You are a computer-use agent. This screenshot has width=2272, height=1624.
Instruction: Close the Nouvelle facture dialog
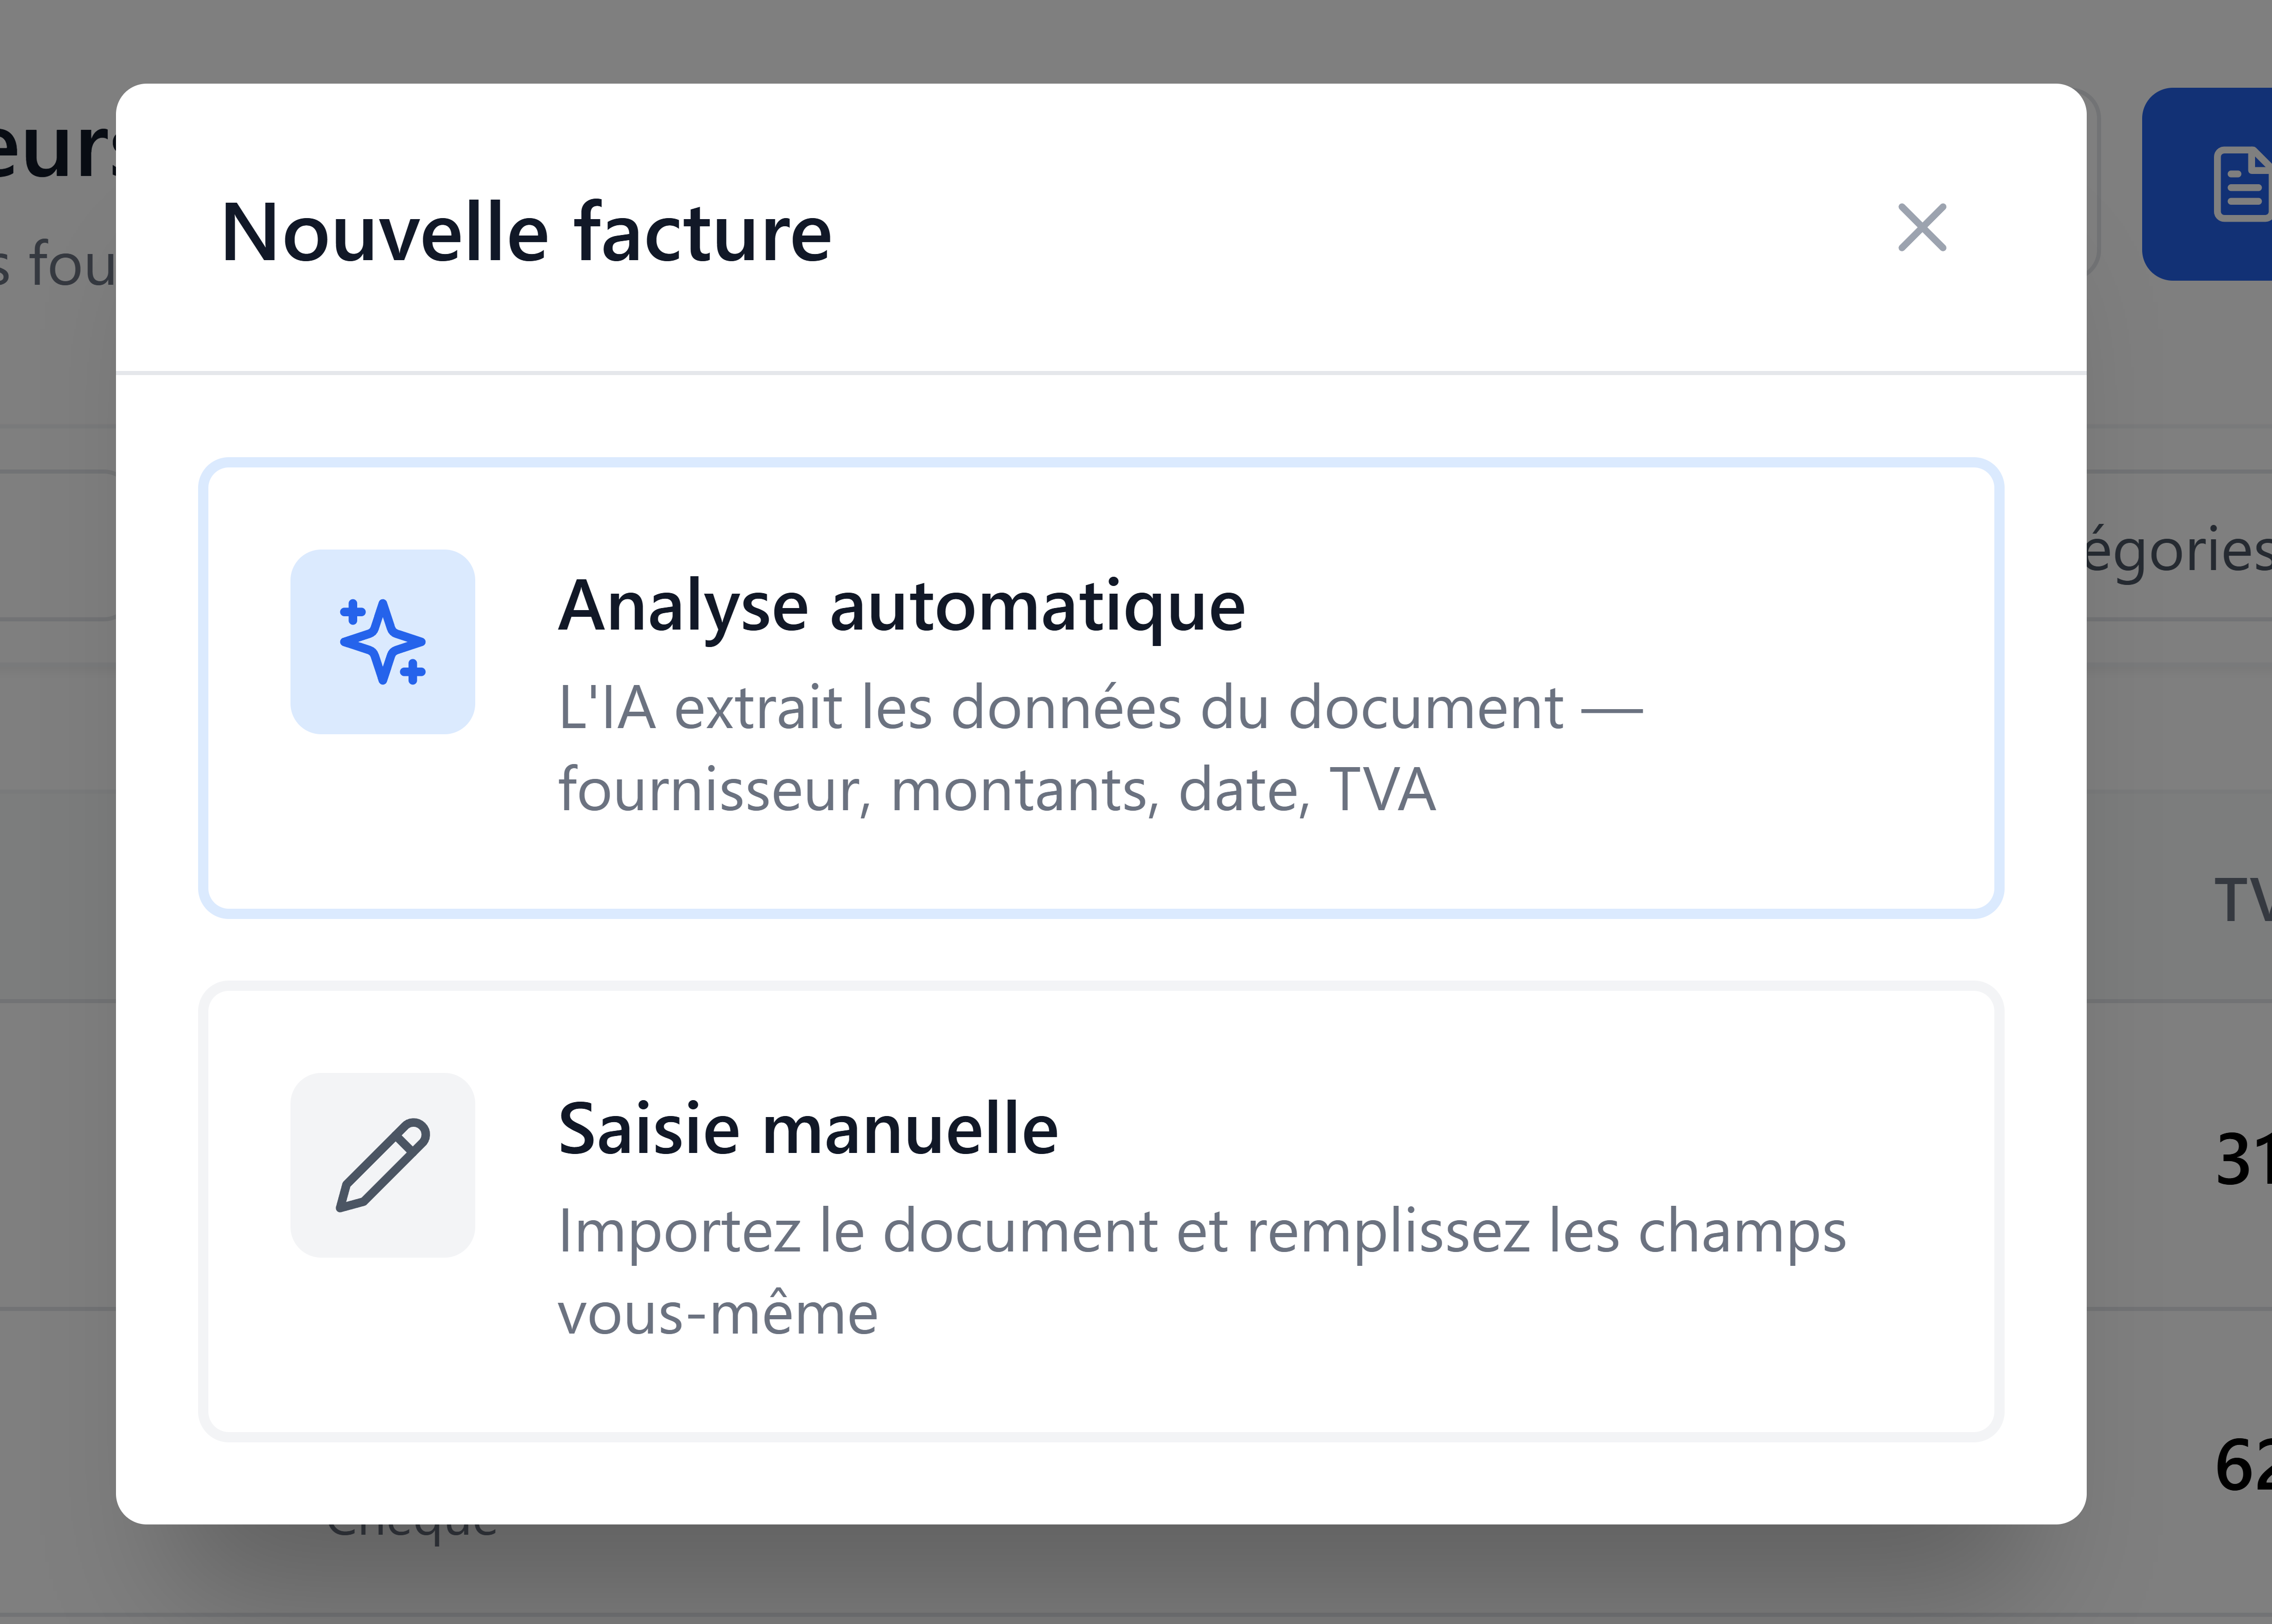point(1922,228)
